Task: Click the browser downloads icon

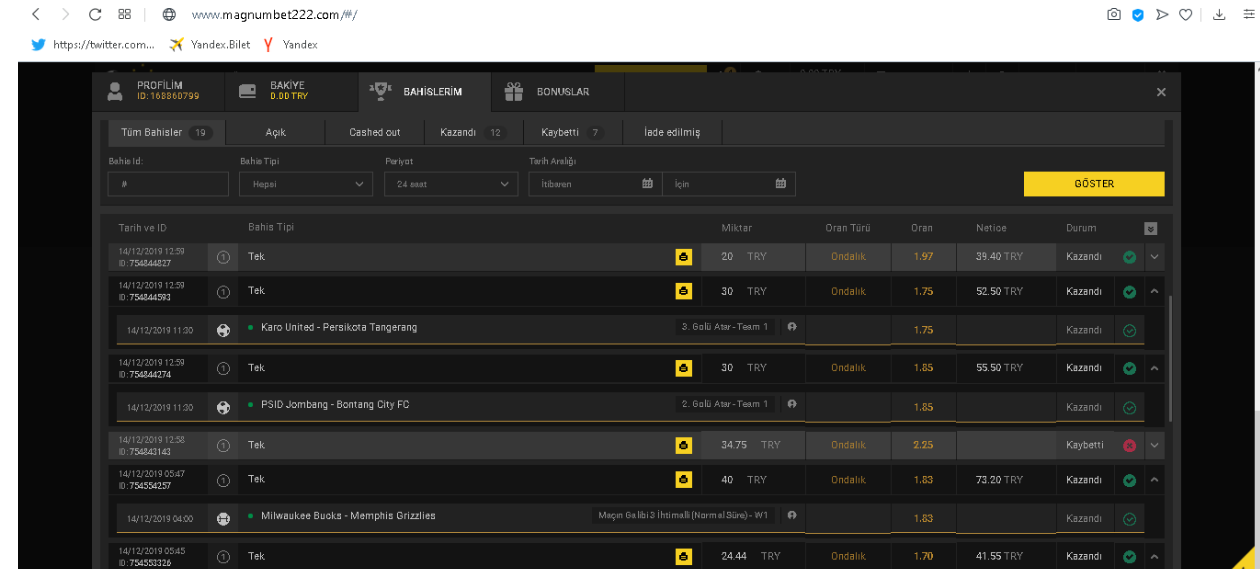Action: pos(1219,14)
